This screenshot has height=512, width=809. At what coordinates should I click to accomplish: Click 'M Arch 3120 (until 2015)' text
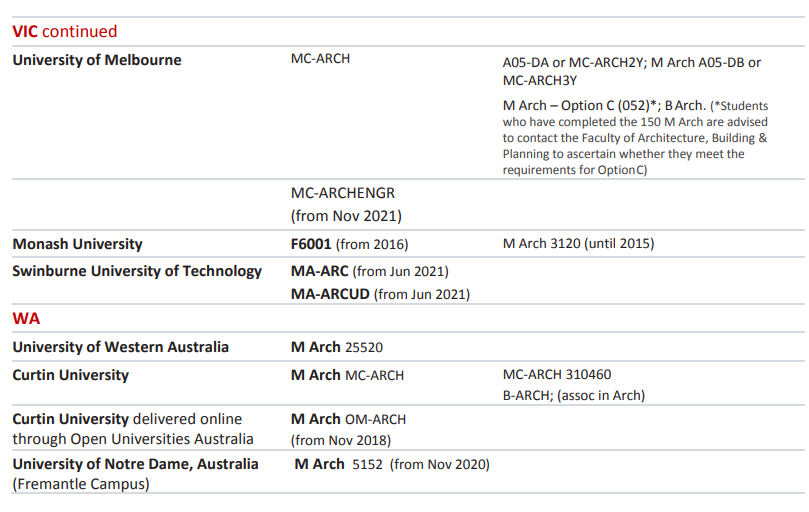click(x=578, y=243)
